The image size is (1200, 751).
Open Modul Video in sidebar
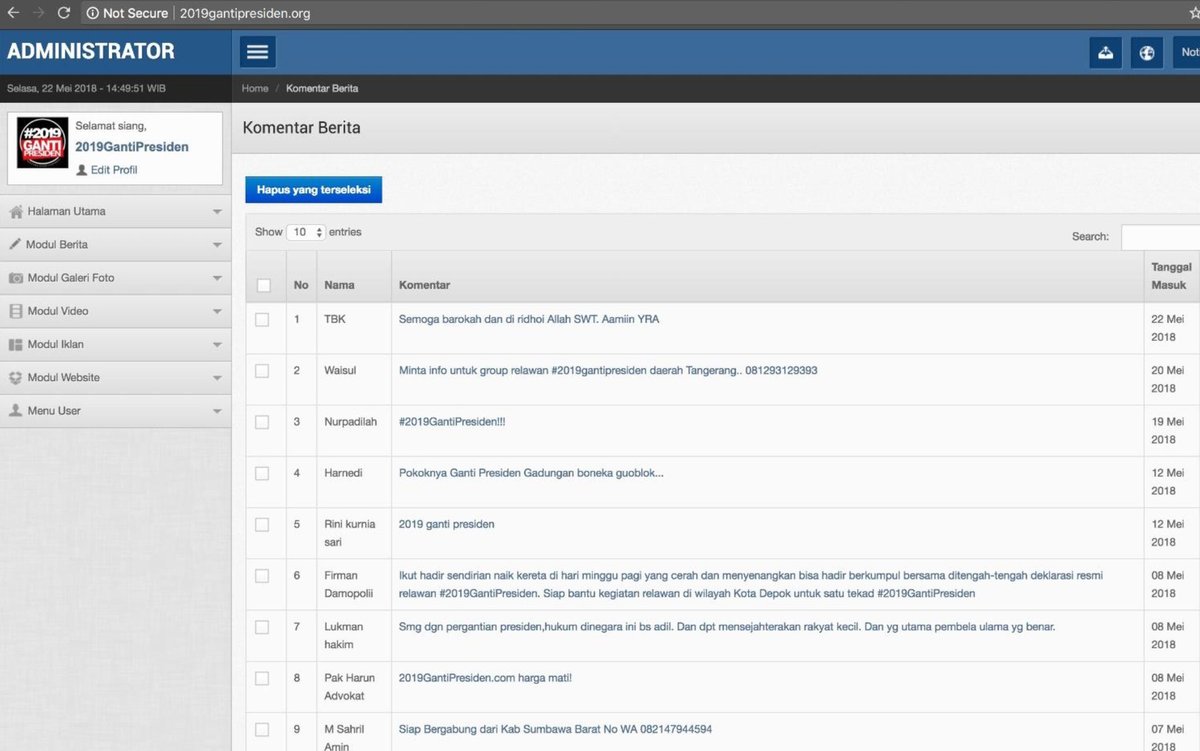(x=116, y=311)
